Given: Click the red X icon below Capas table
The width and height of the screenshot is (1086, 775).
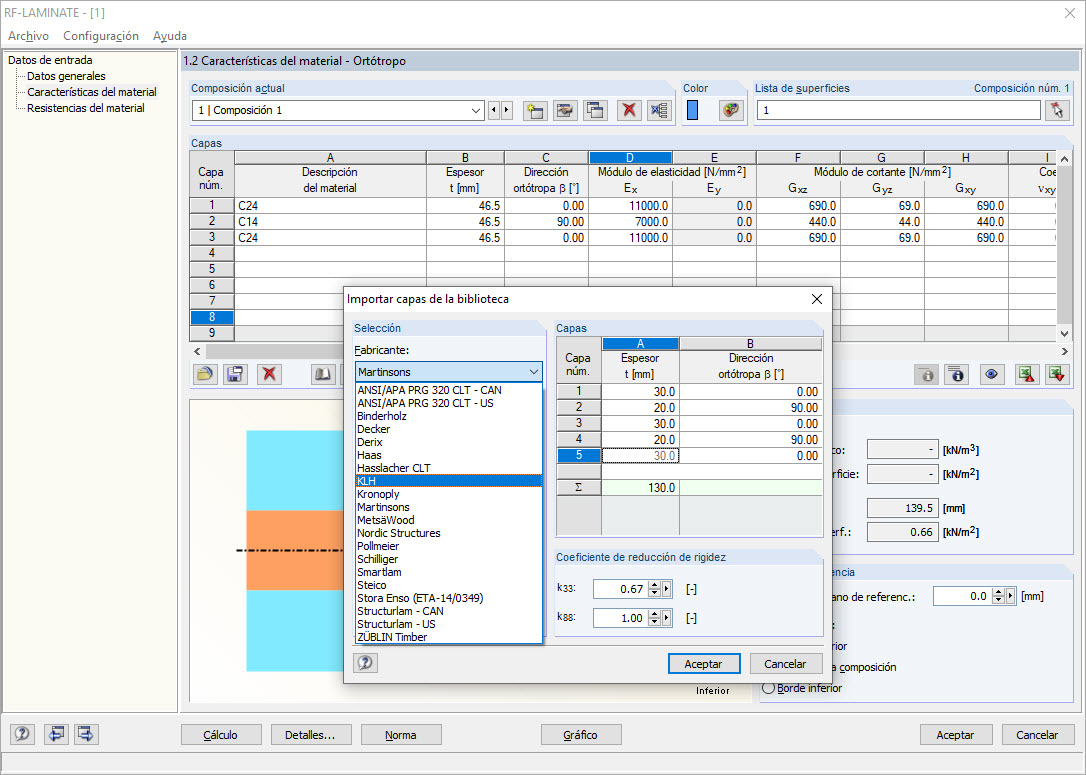Looking at the screenshot, I should [269, 375].
